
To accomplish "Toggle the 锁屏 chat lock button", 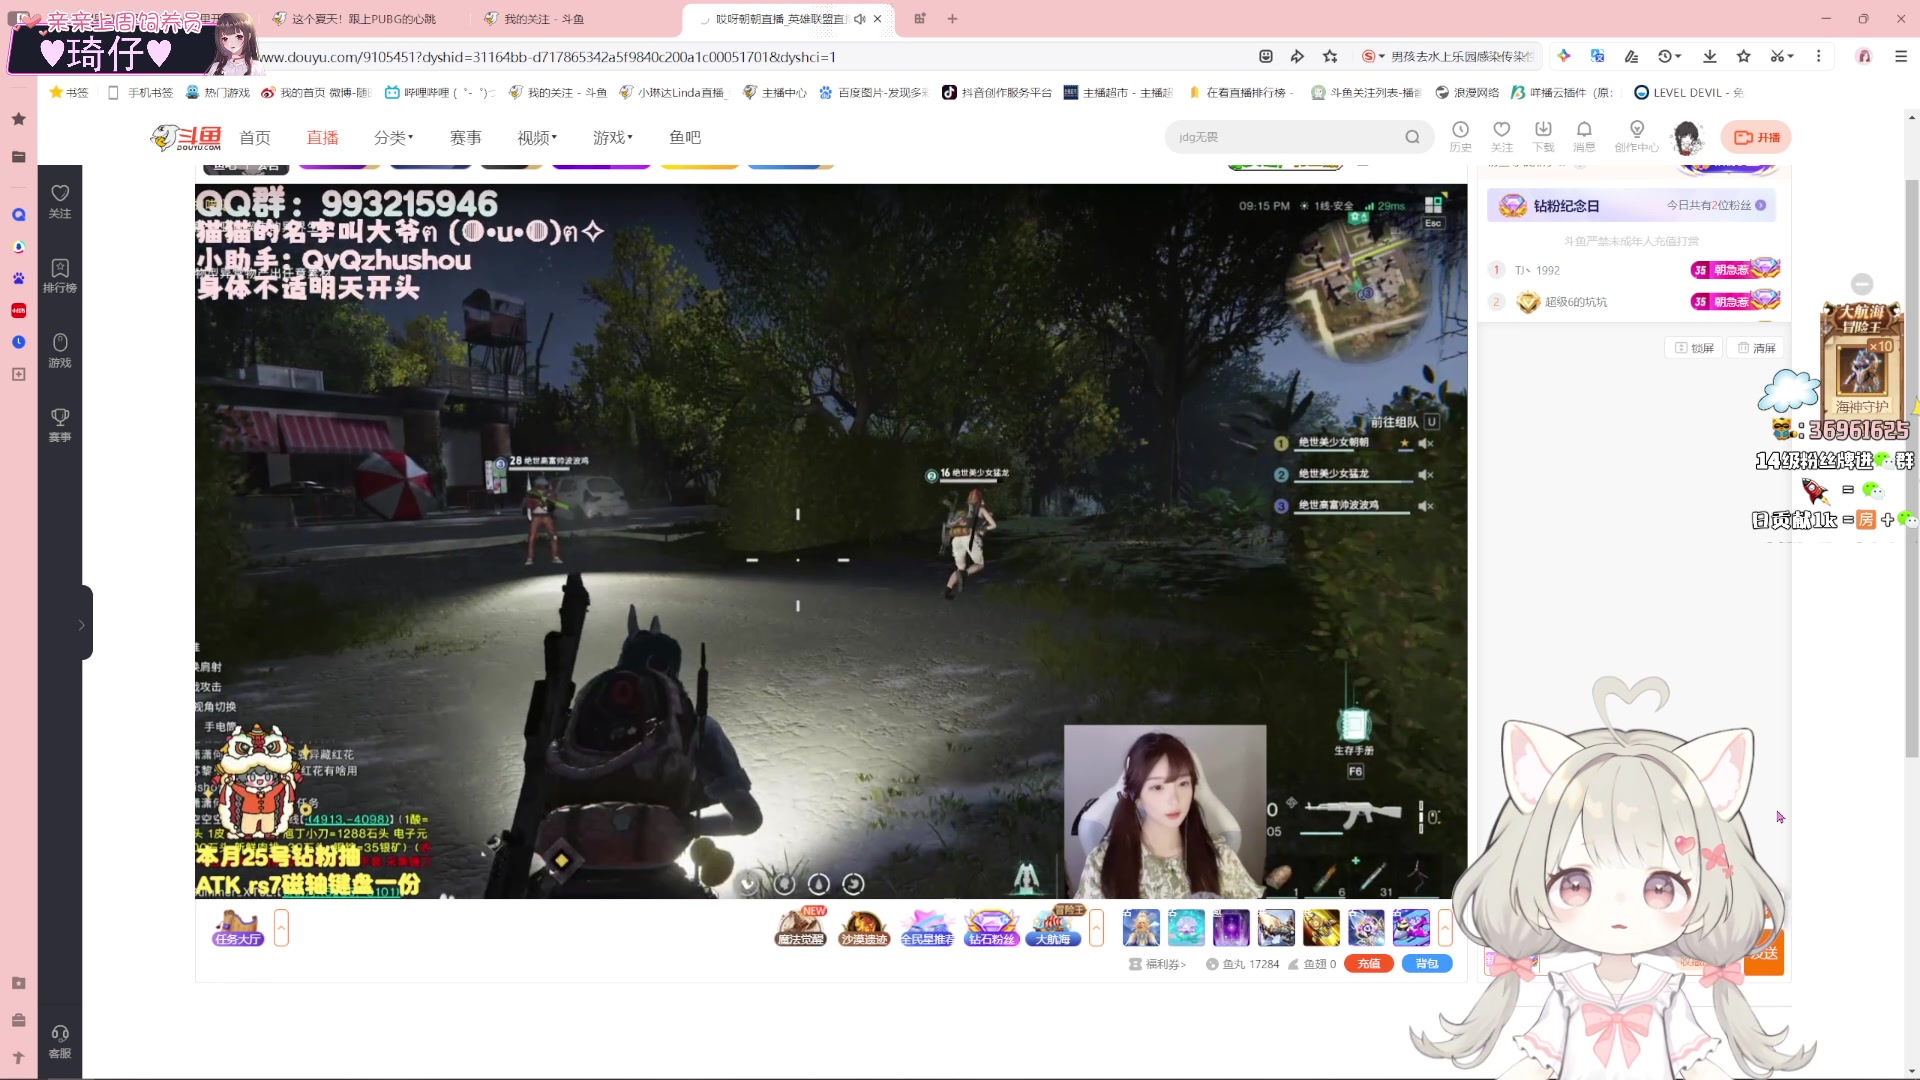I will [1694, 348].
